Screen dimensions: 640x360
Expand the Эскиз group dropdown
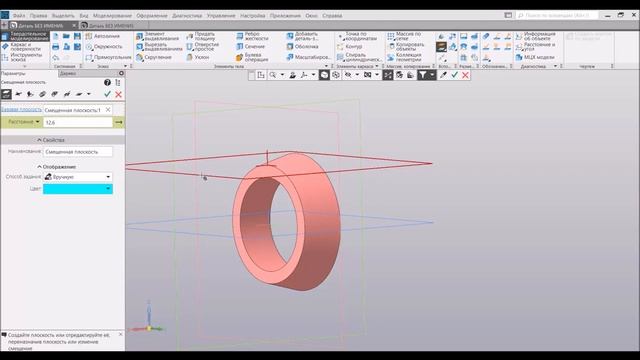tap(125, 66)
